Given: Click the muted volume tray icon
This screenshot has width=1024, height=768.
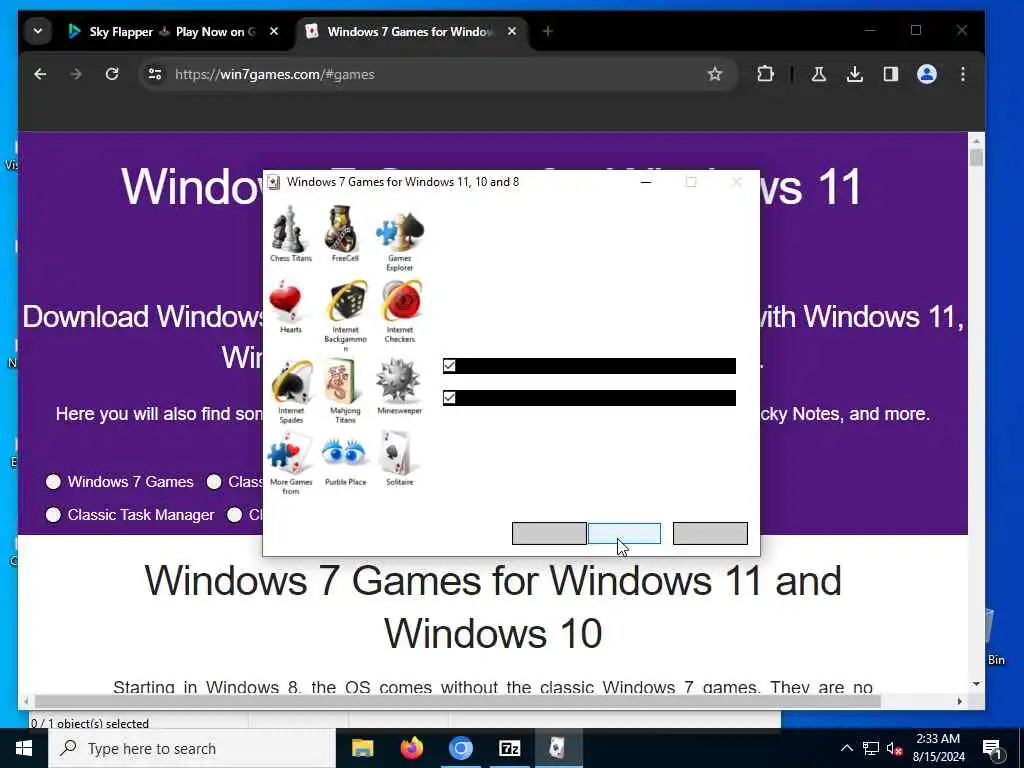Looking at the screenshot, I should click(894, 748).
